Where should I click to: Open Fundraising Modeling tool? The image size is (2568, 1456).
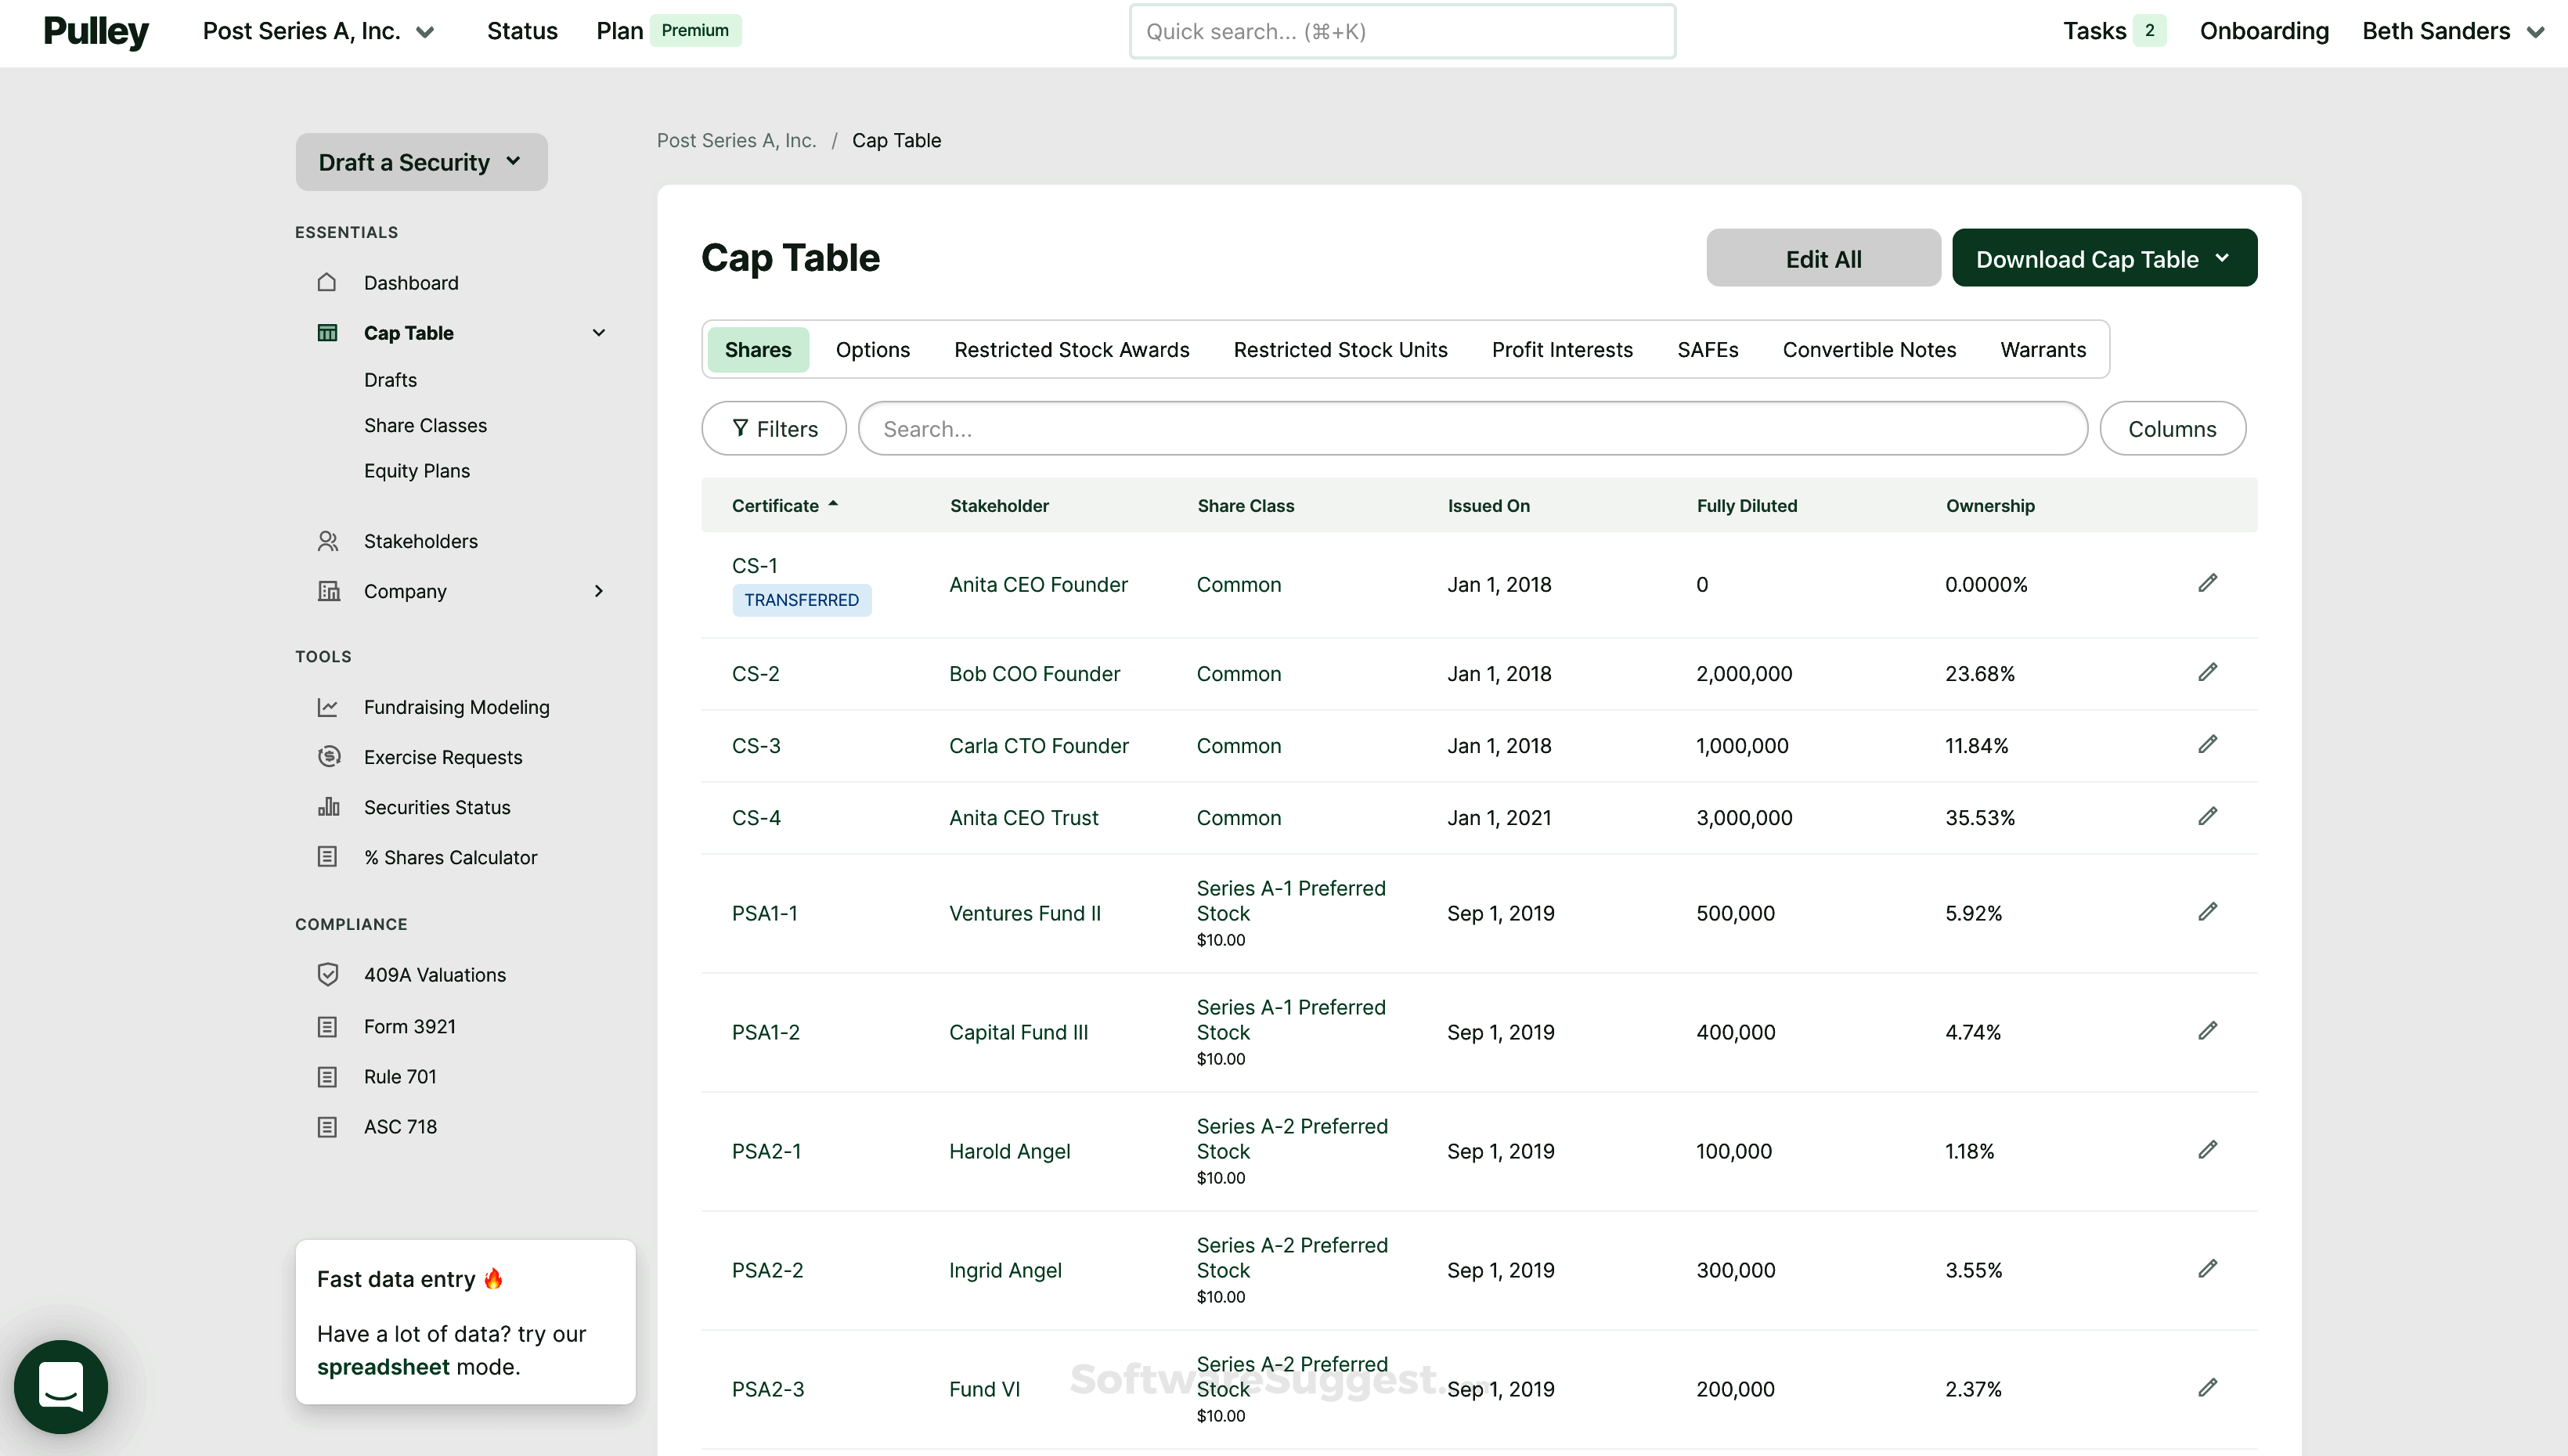[457, 707]
